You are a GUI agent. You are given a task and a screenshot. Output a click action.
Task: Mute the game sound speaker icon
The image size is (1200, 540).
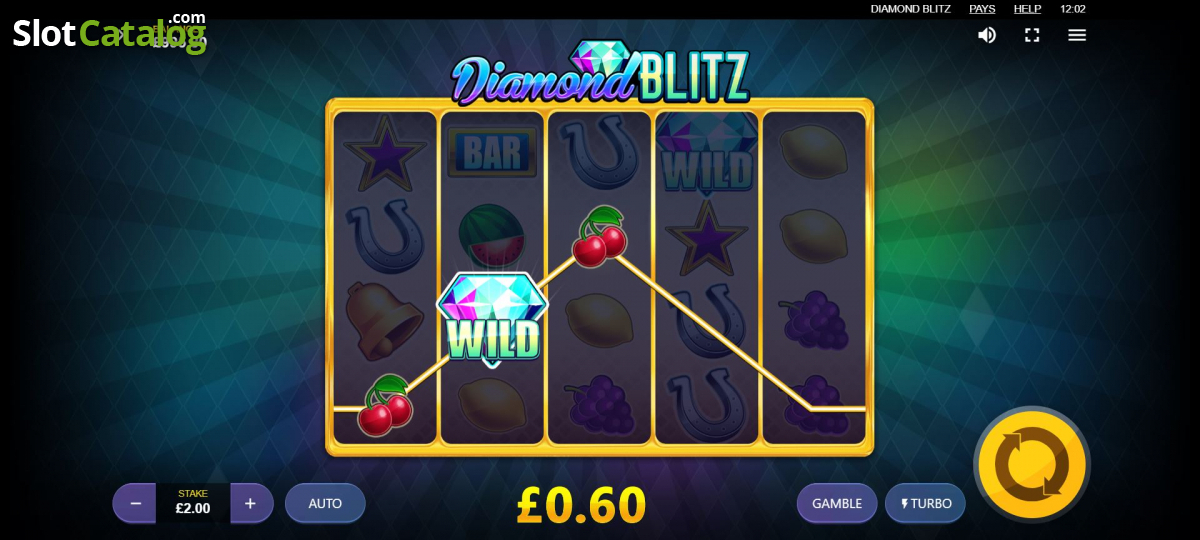click(x=987, y=35)
